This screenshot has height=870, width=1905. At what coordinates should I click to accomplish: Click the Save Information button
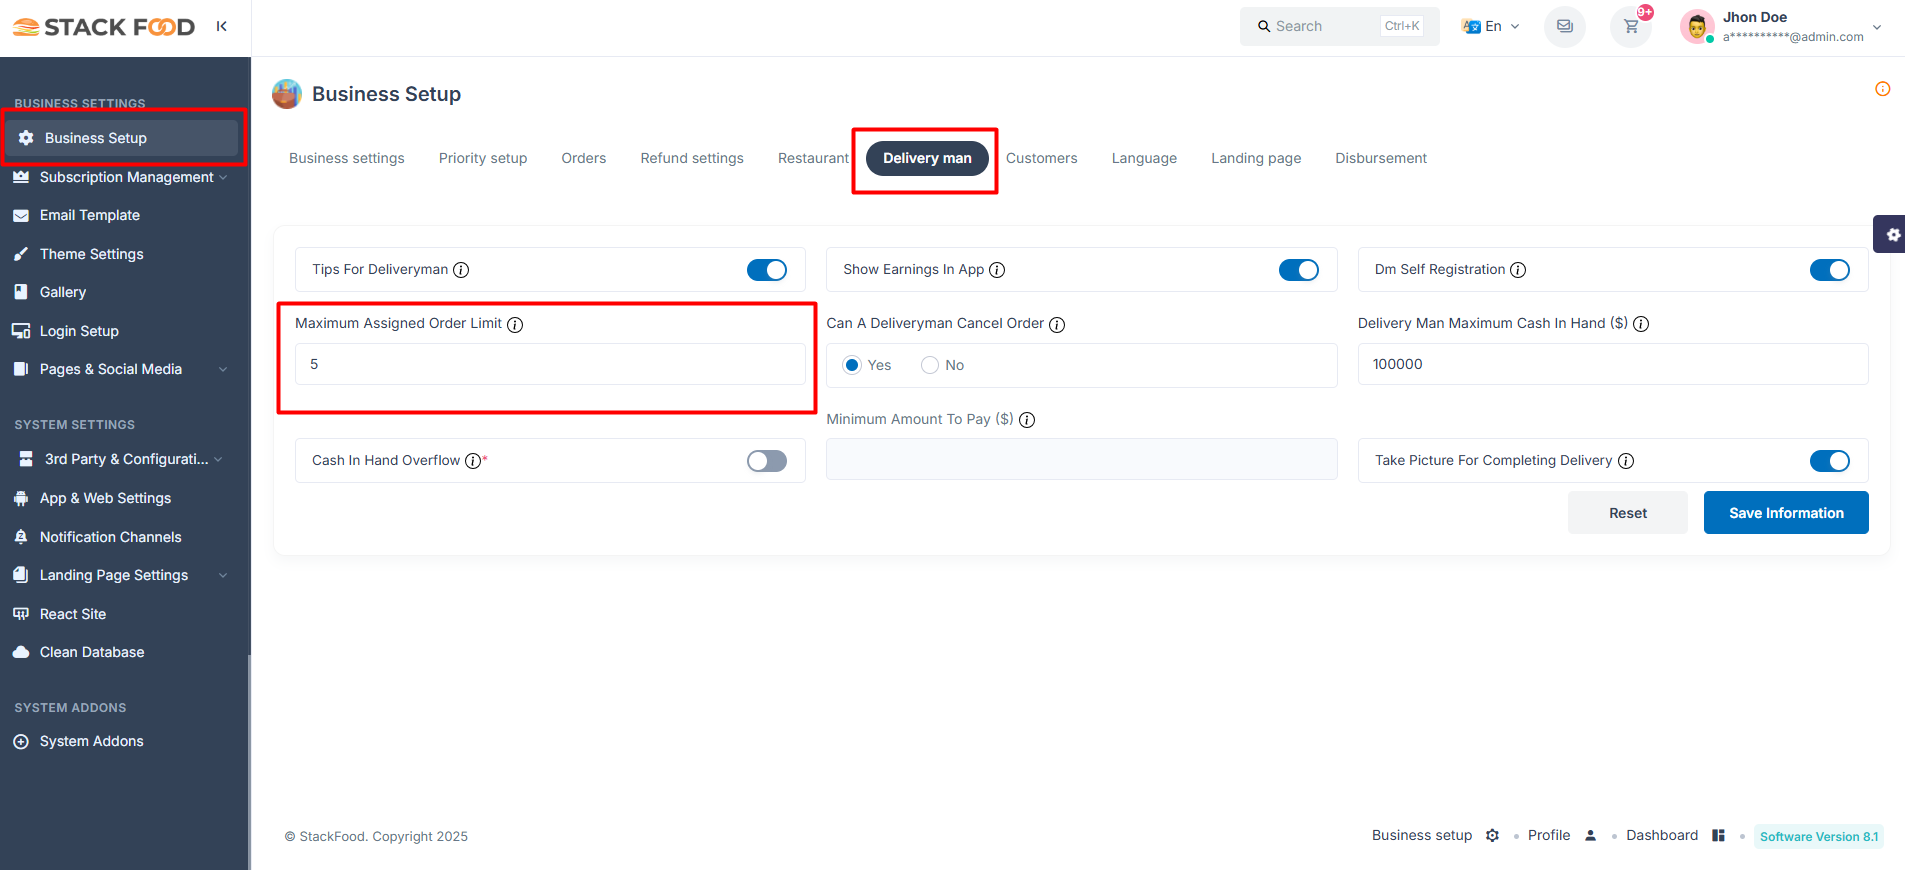pos(1786,513)
